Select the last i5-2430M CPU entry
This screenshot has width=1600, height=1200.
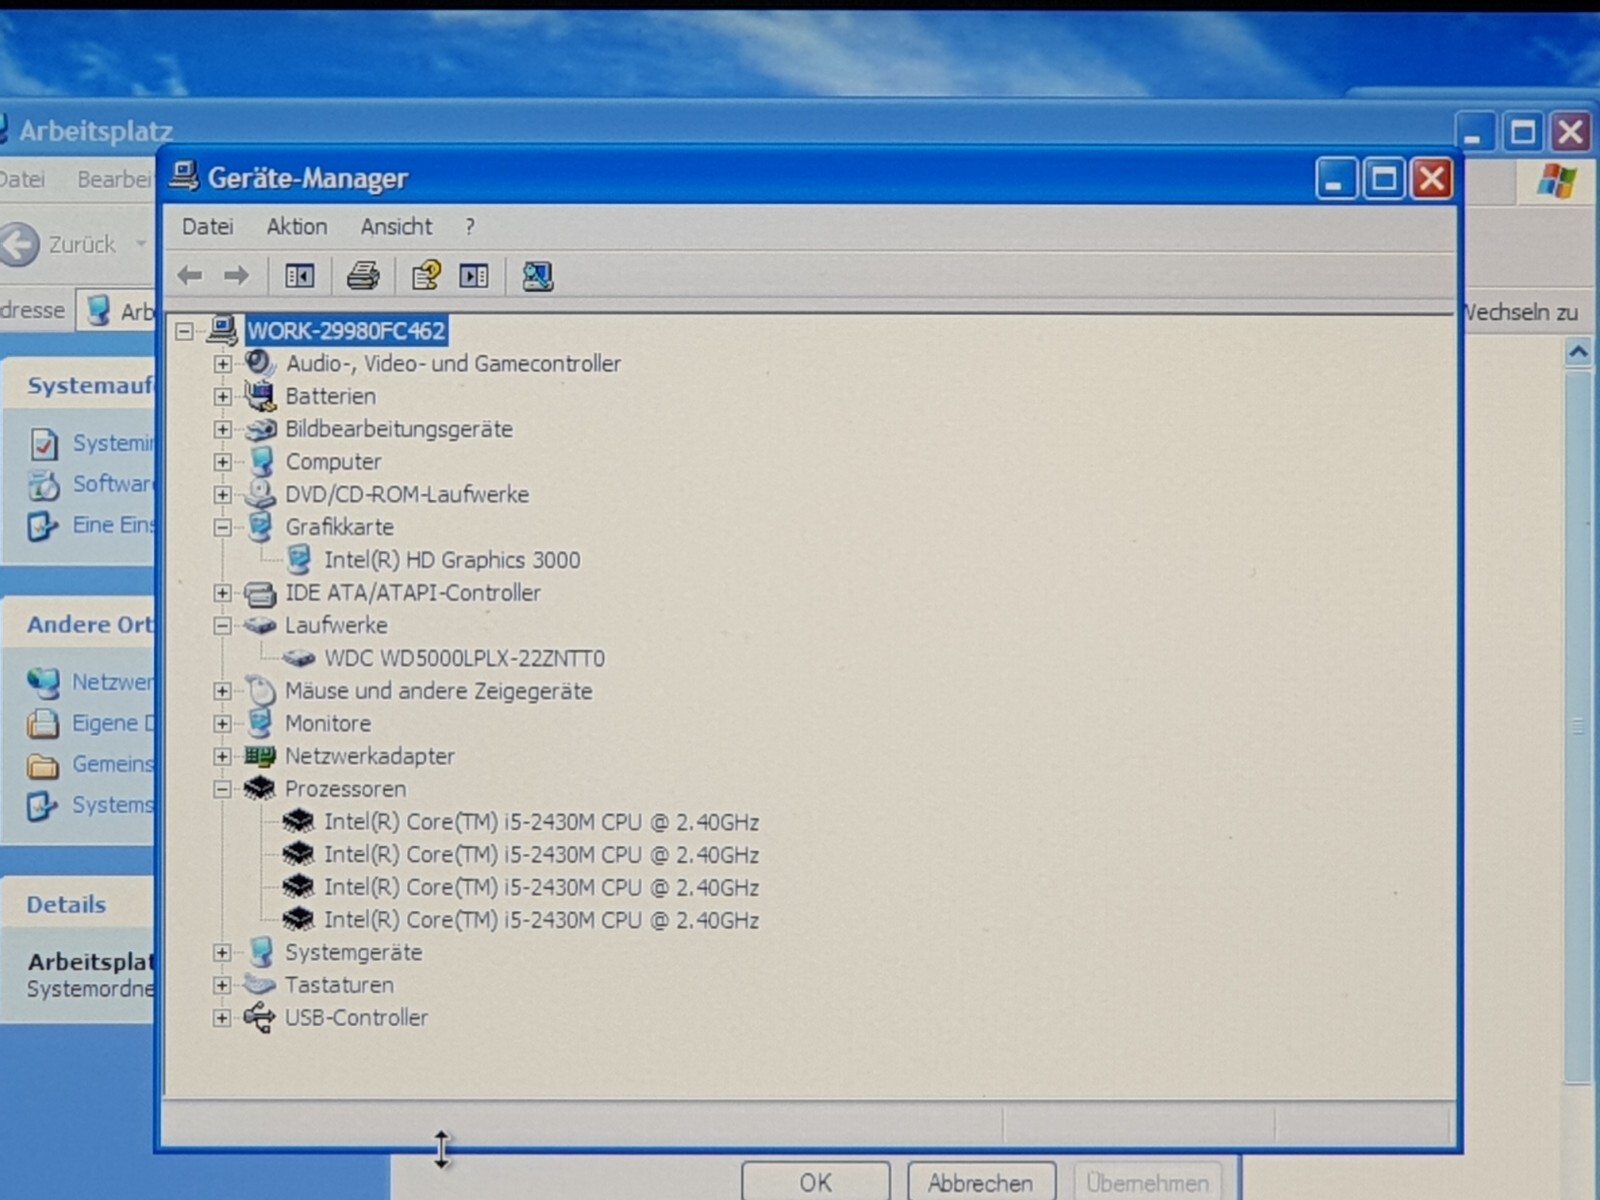(x=541, y=920)
